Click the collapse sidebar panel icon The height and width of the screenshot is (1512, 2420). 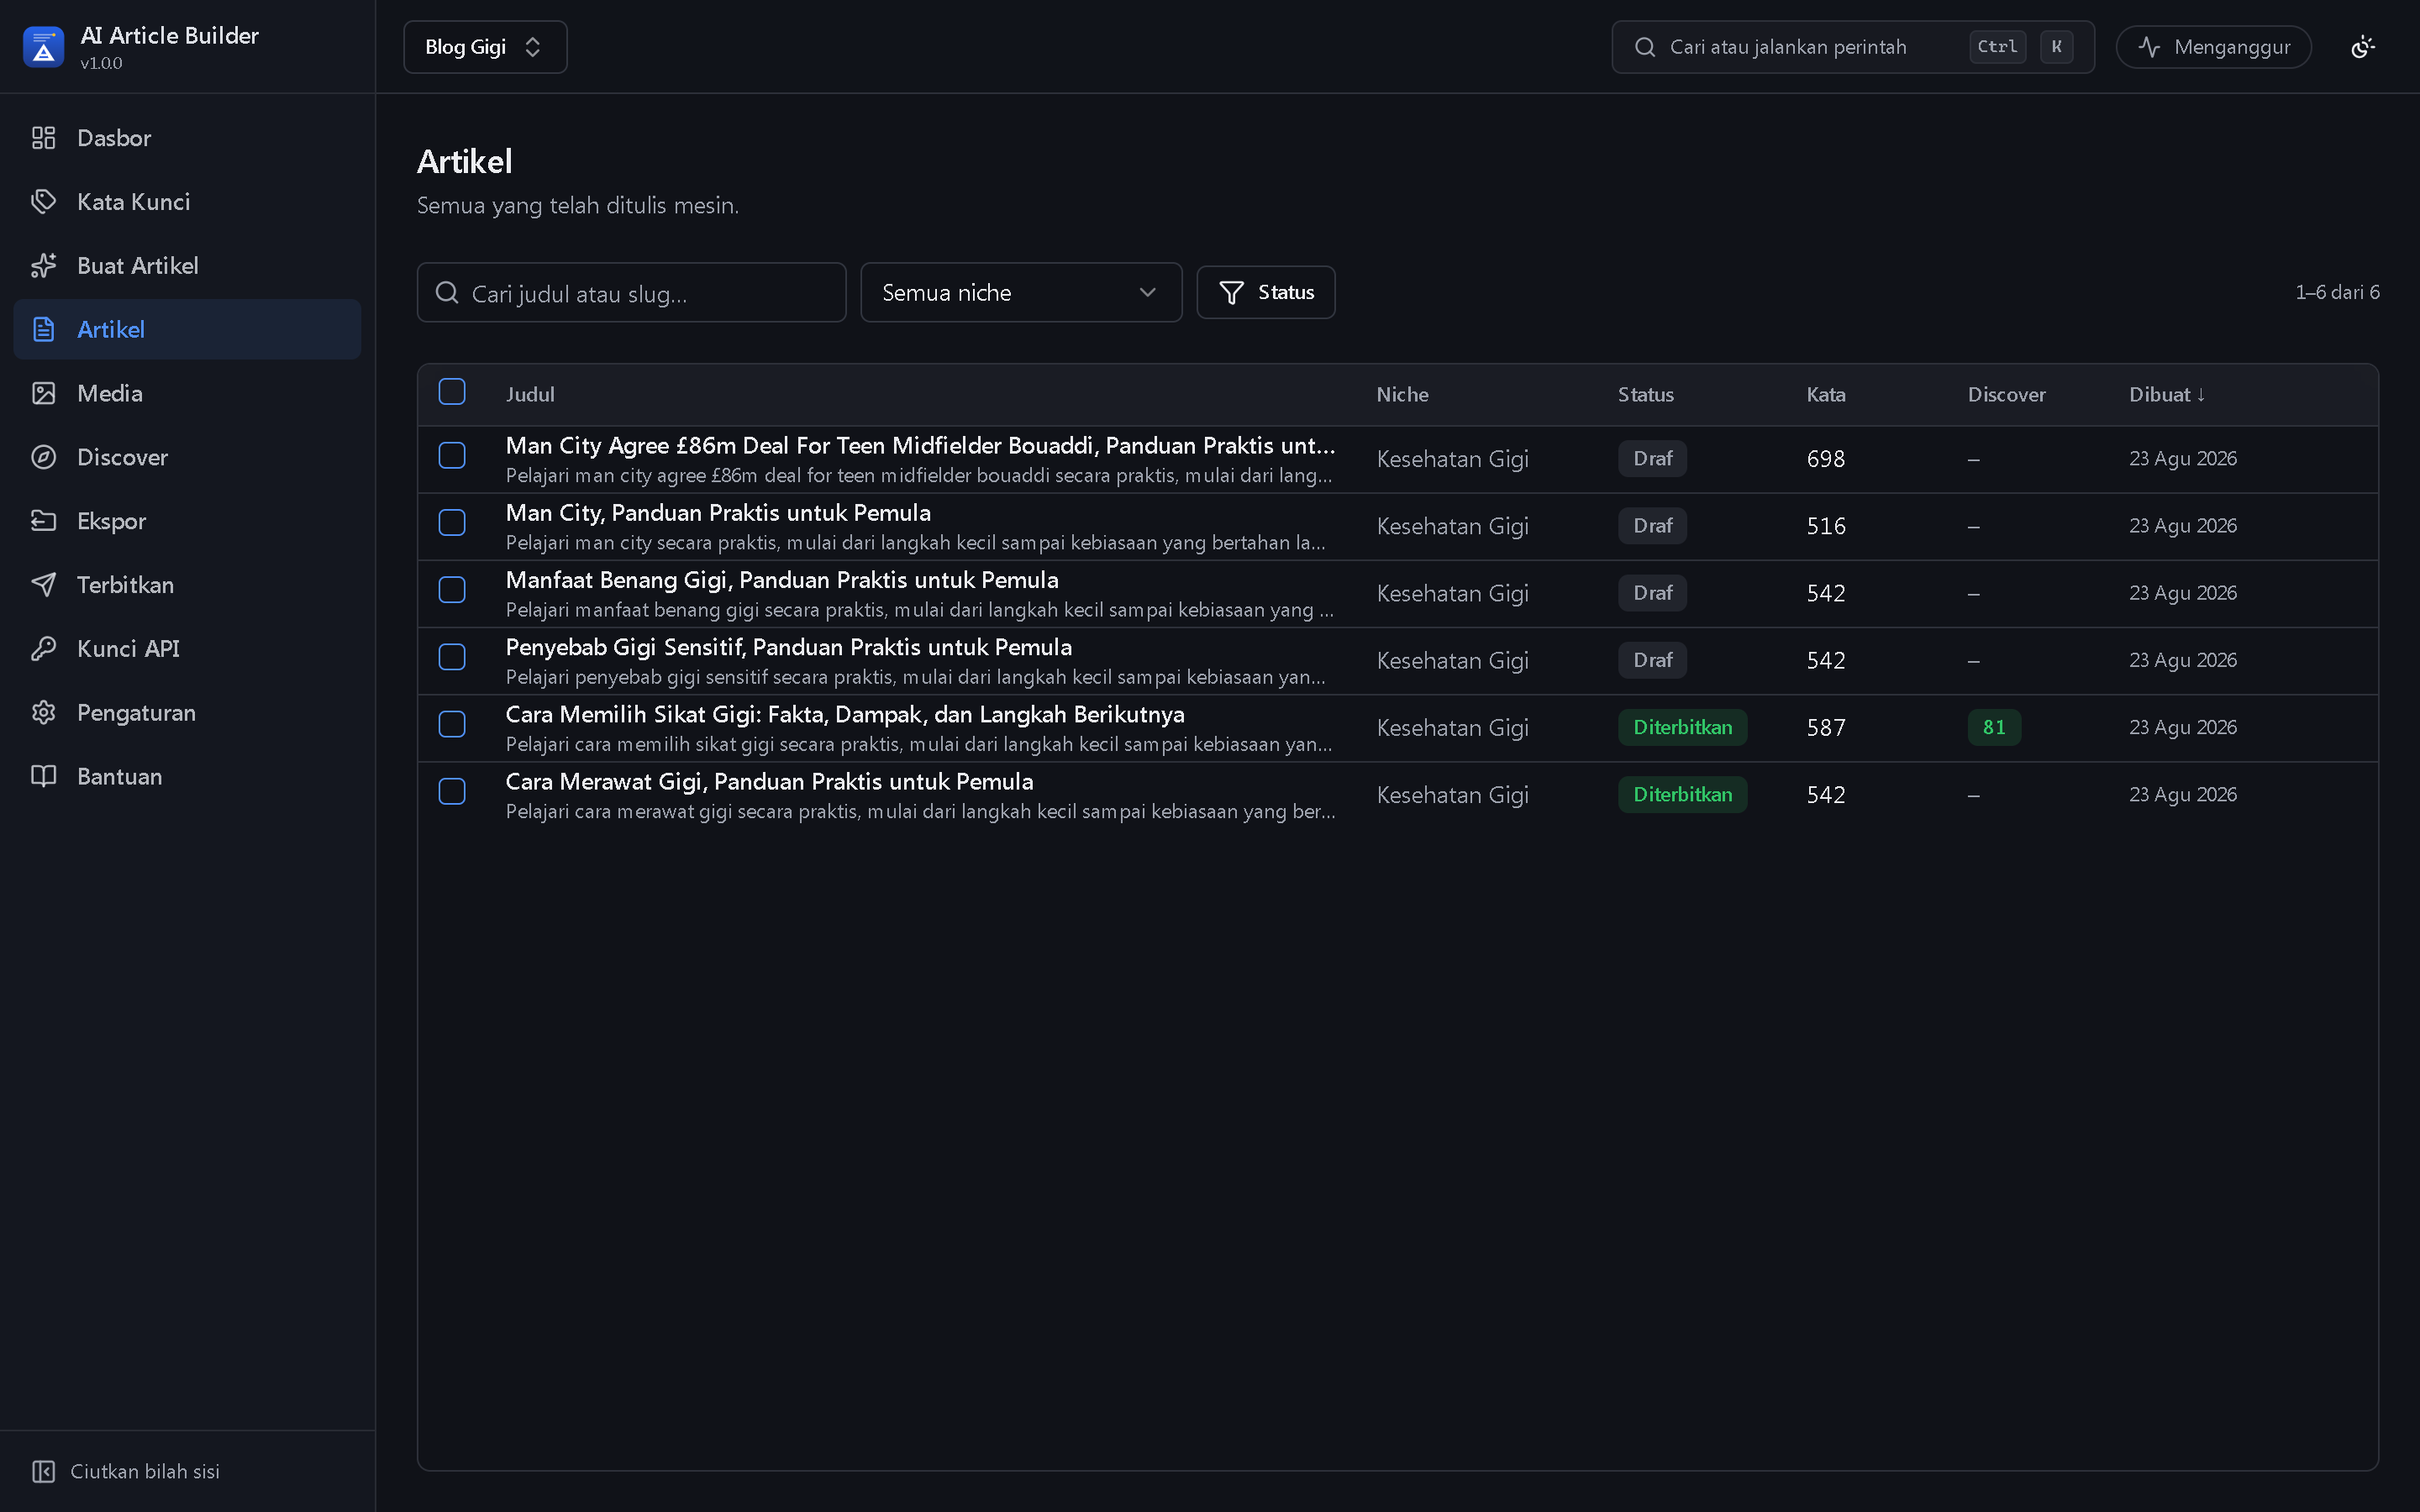(x=43, y=1471)
